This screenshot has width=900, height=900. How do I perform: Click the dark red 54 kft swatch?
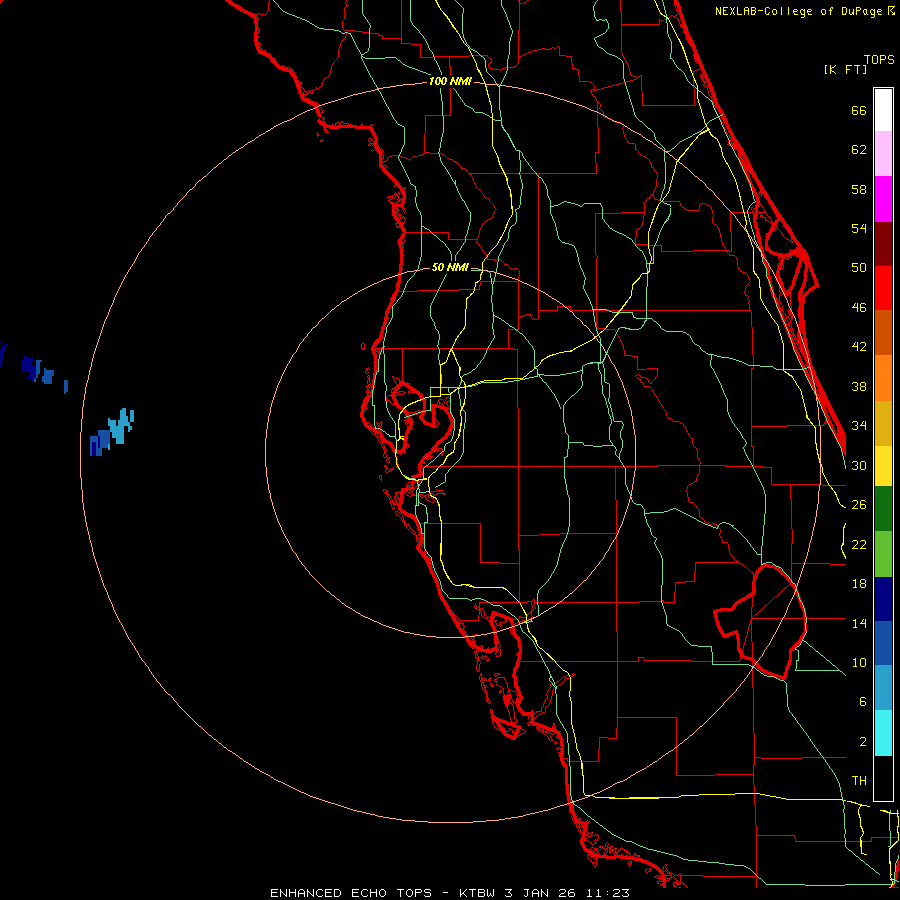click(x=883, y=244)
